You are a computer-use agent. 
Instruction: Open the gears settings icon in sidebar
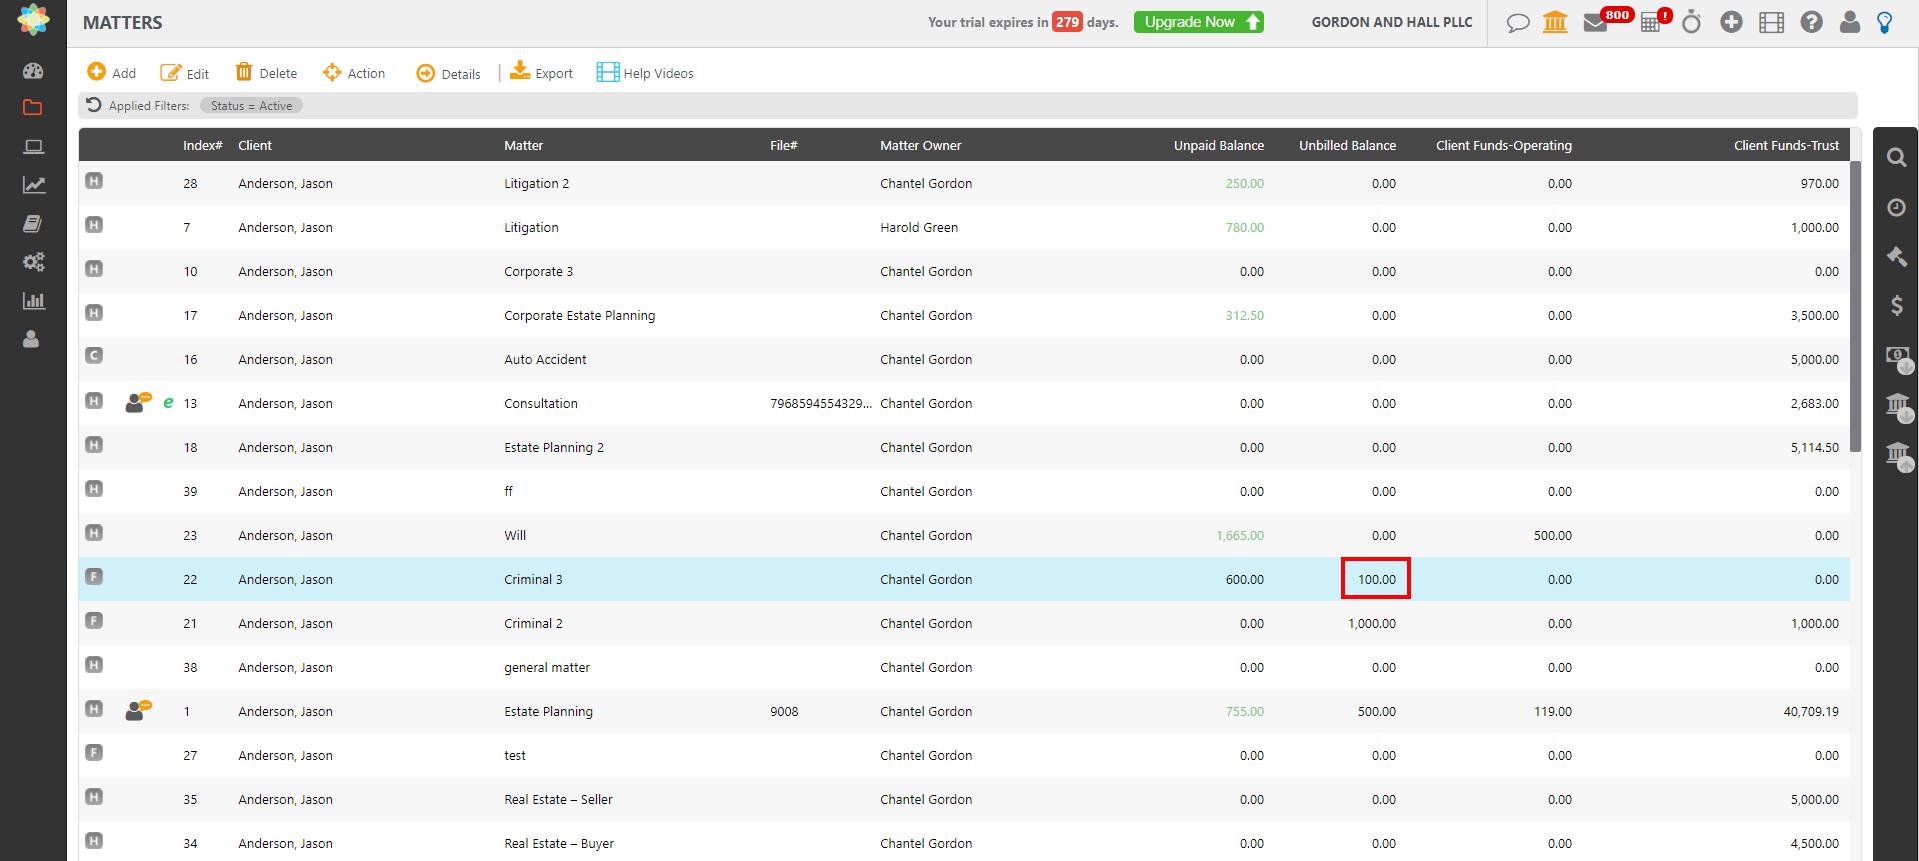33,262
